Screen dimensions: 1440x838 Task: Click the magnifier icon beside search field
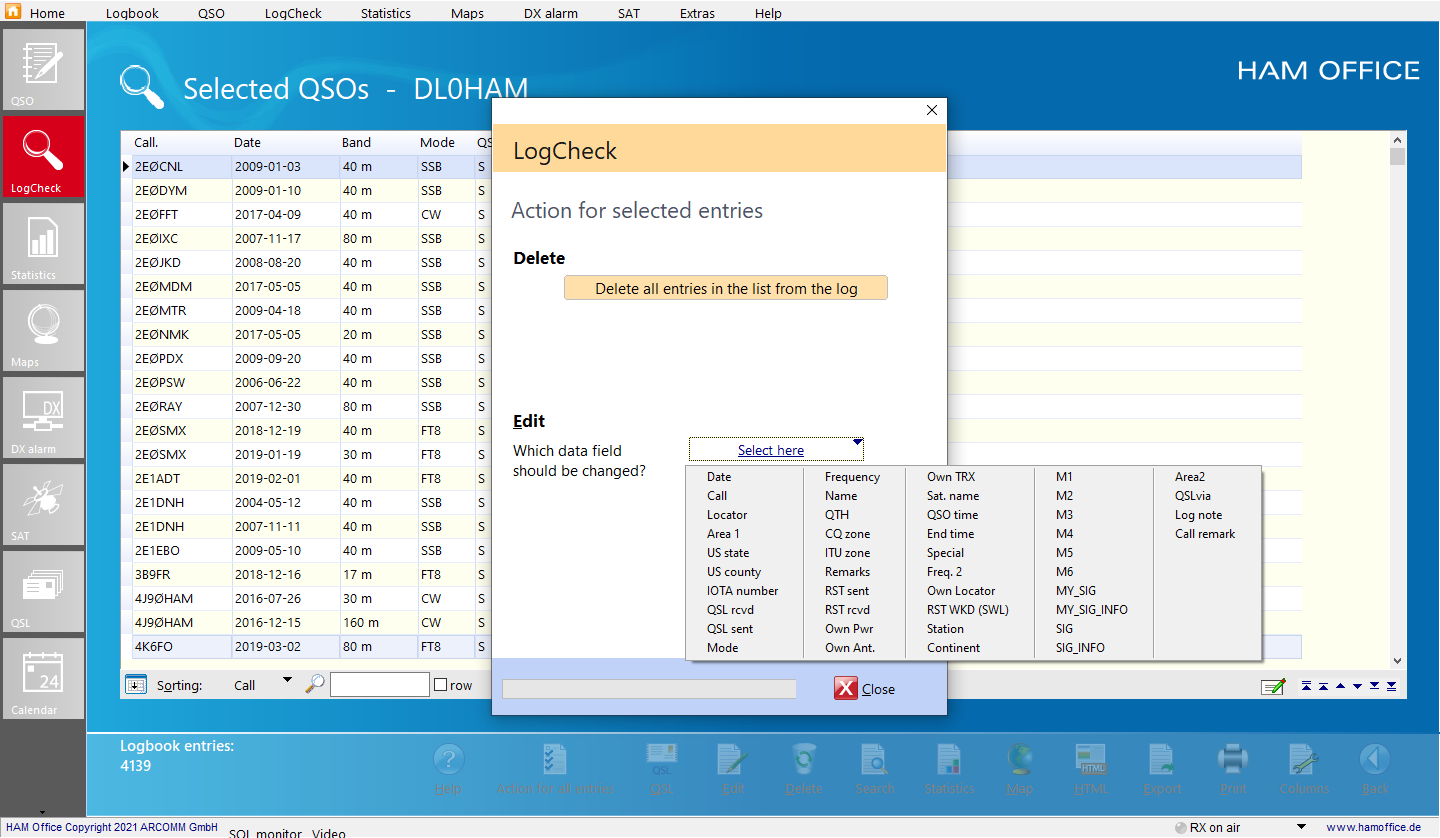315,684
